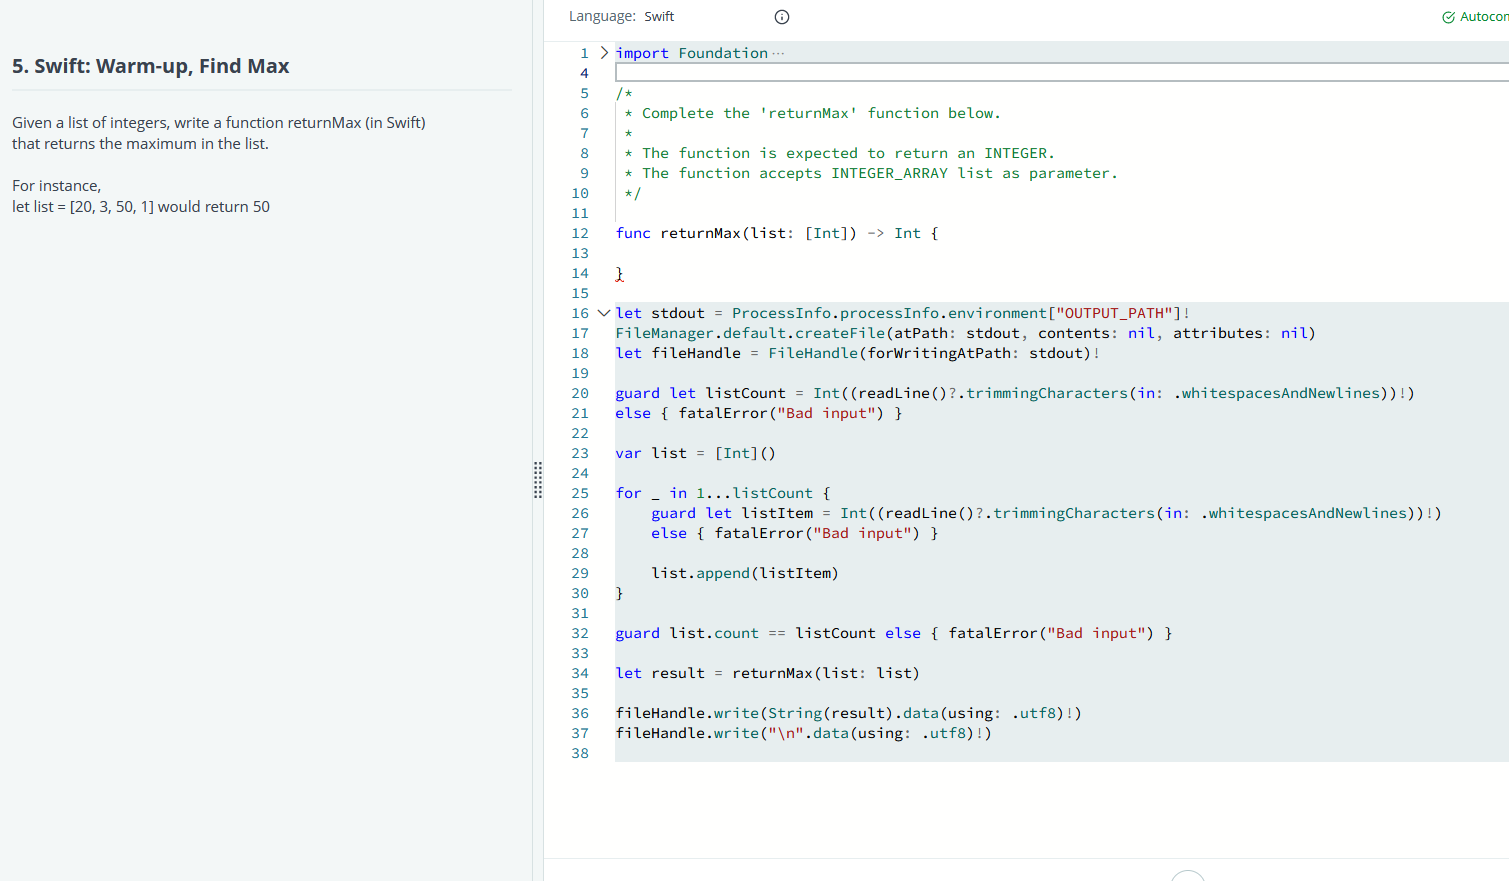
Task: Click the returnMax function signature on line 12
Action: point(775,232)
